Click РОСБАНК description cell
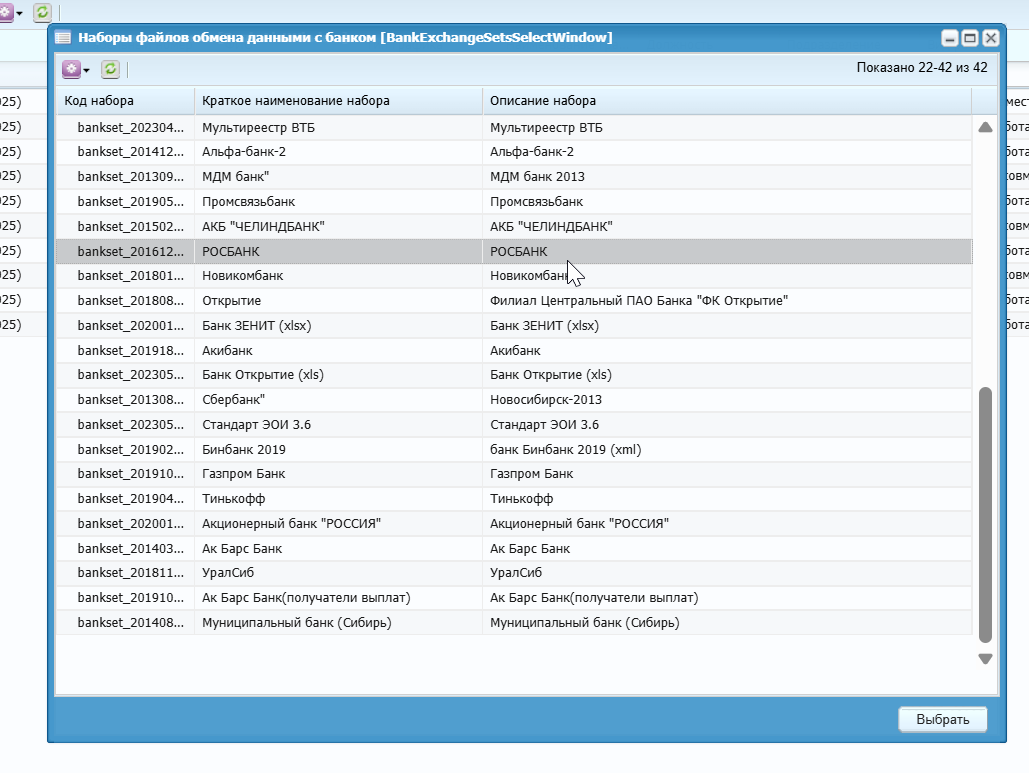This screenshot has width=1029, height=773. 726,252
